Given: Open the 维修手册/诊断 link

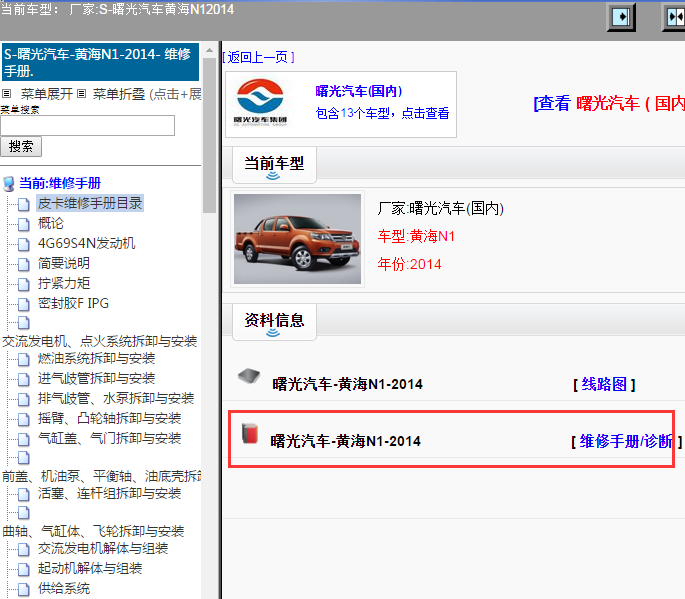Looking at the screenshot, I should (626, 441).
